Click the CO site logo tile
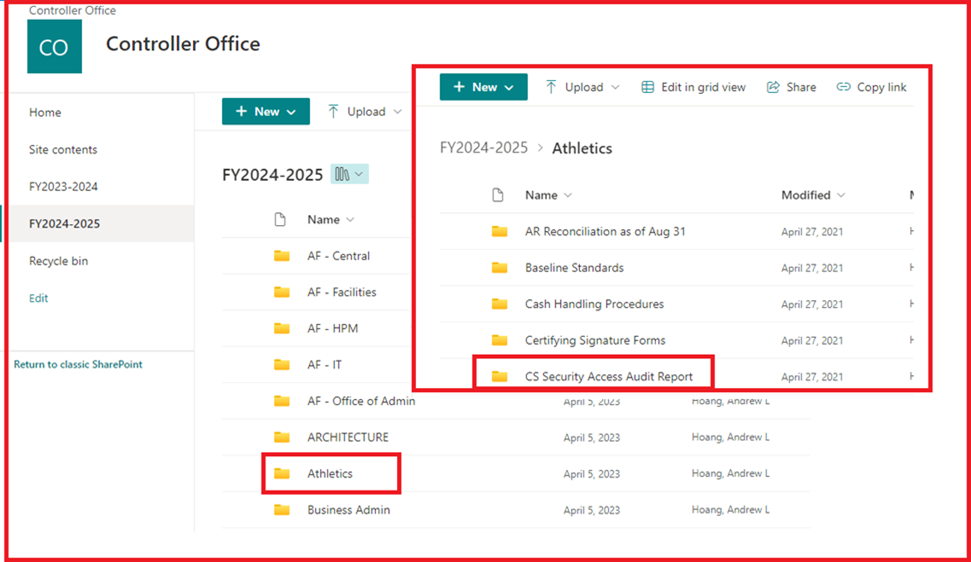The height and width of the screenshot is (562, 971). [x=54, y=47]
